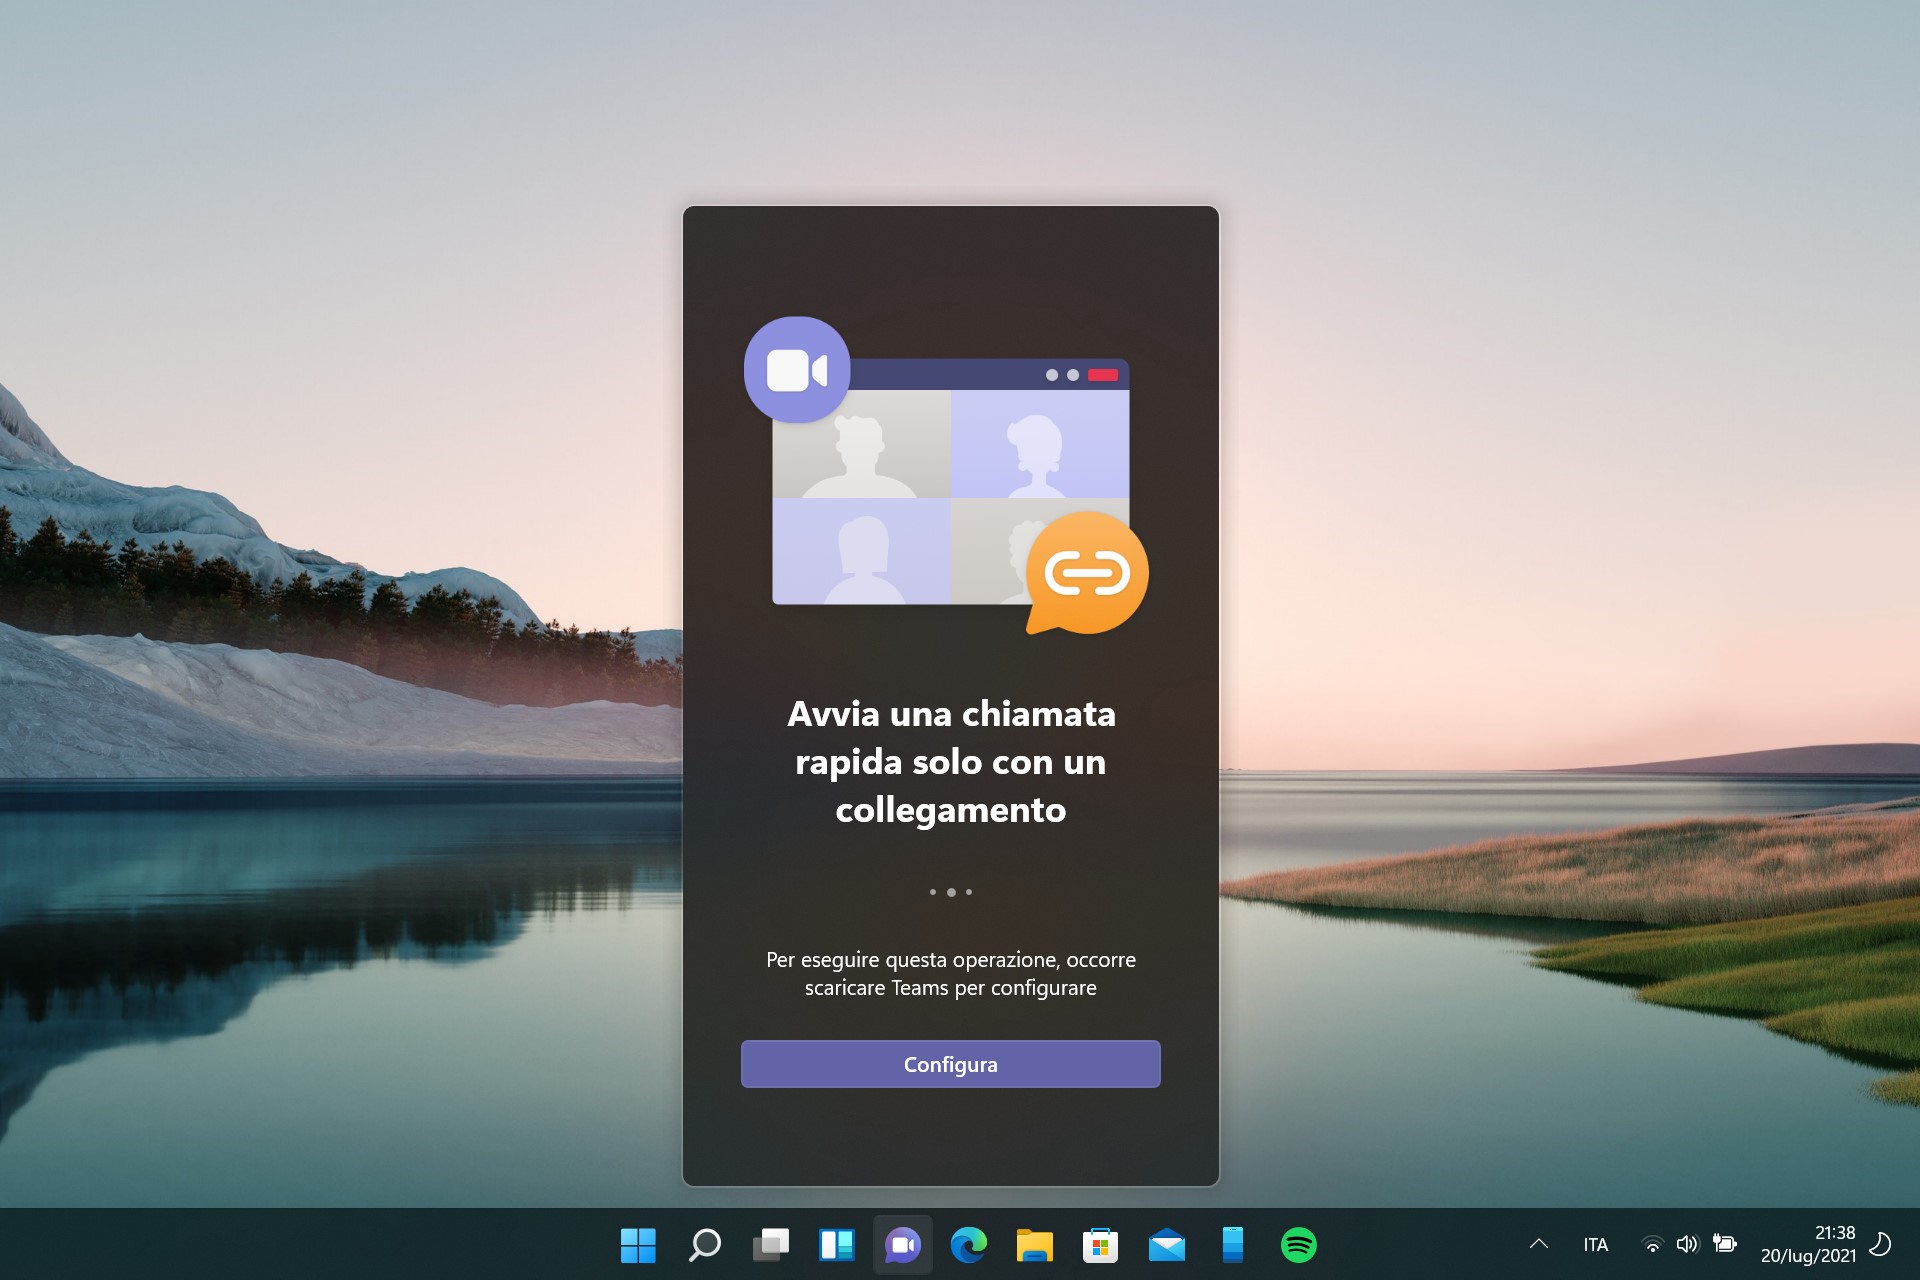Viewport: 1920px width, 1280px height.
Task: Select the middle onboarding page dot
Action: (951, 892)
